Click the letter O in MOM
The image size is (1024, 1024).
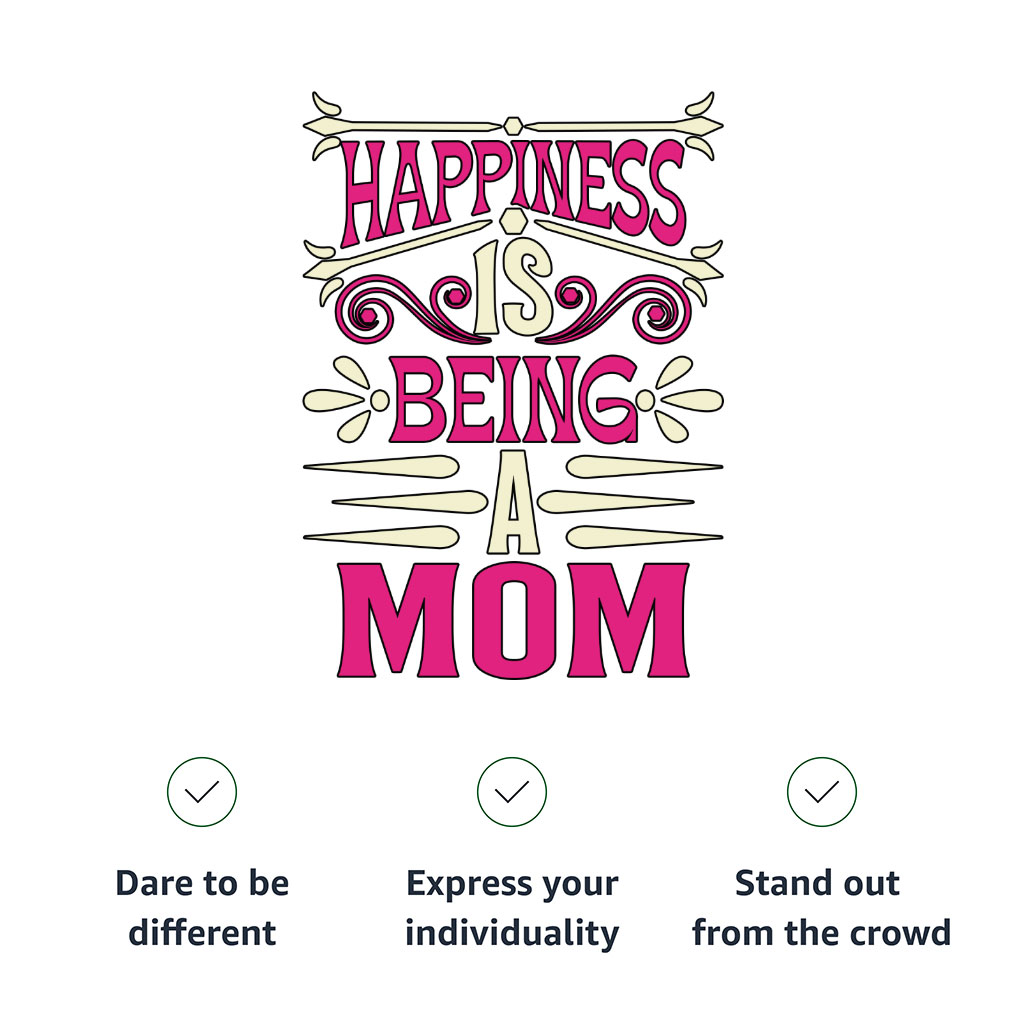click(x=513, y=619)
